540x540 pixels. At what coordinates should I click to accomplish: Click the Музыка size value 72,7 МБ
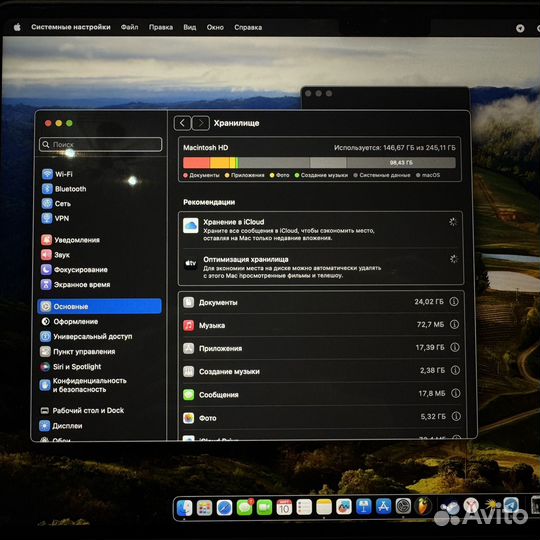pos(430,324)
